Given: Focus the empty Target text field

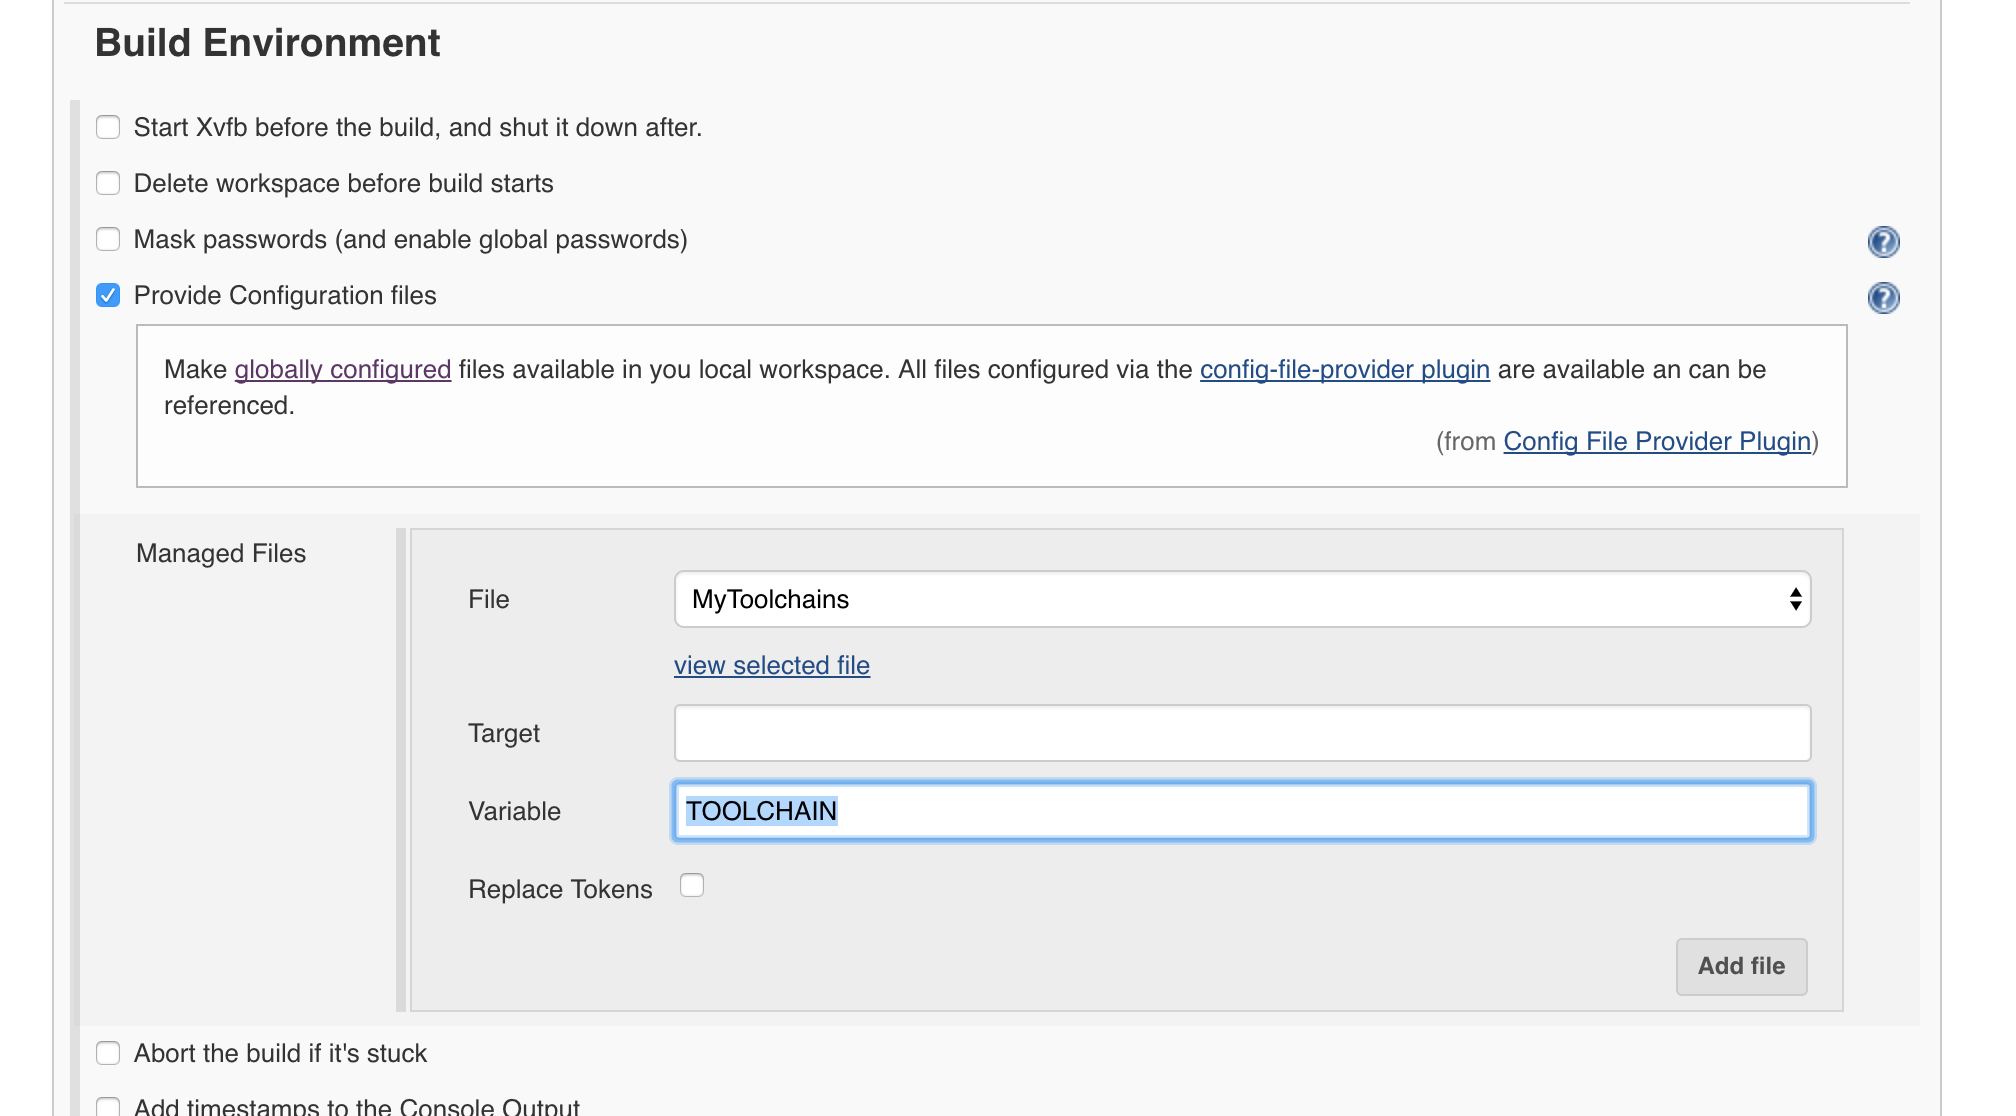Looking at the screenshot, I should (x=1242, y=734).
